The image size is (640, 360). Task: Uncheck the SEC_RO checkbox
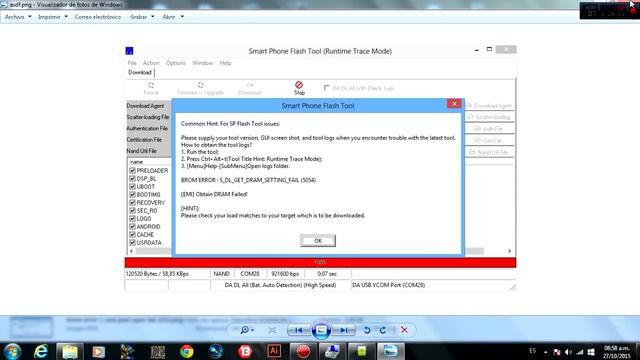(132, 210)
